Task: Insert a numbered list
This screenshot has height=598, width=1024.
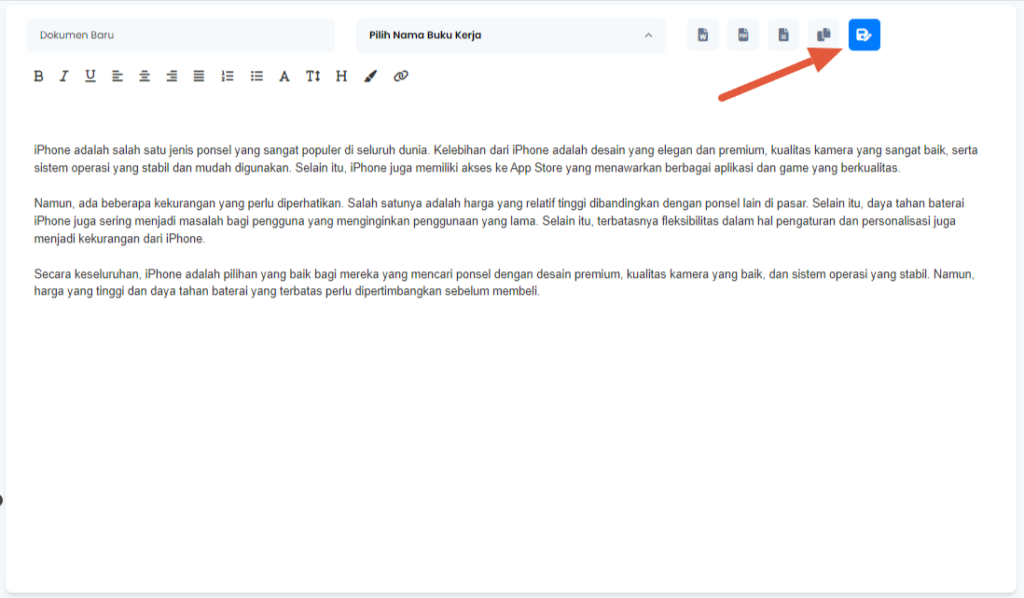Action: pyautogui.click(x=227, y=76)
